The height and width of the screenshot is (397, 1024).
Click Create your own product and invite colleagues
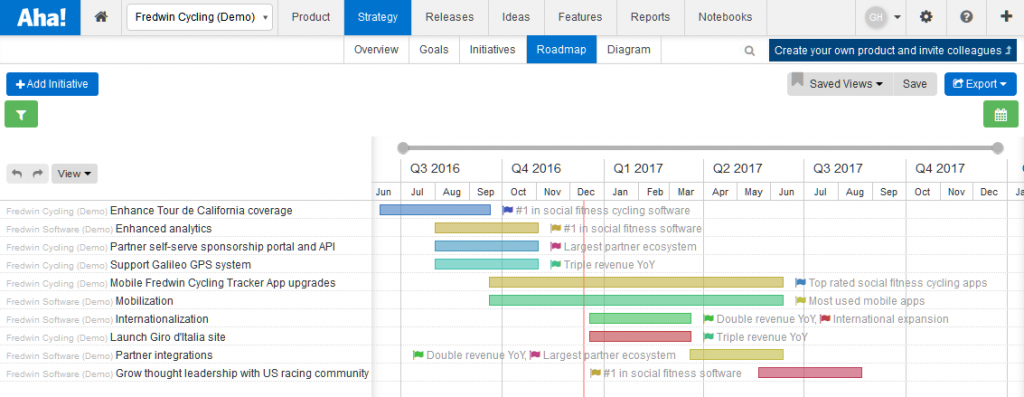click(893, 50)
